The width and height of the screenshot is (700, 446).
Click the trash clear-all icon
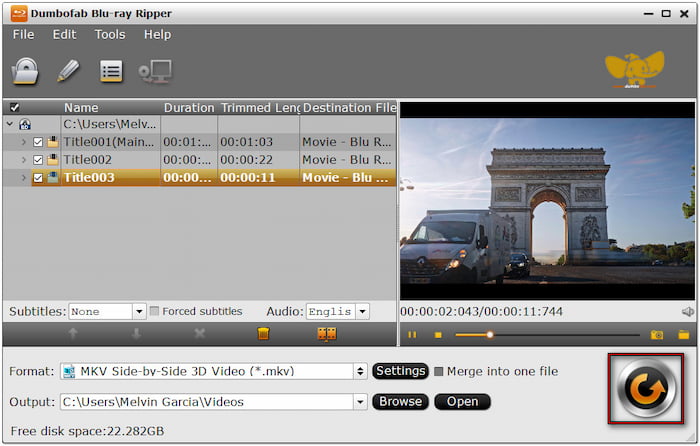click(x=263, y=333)
